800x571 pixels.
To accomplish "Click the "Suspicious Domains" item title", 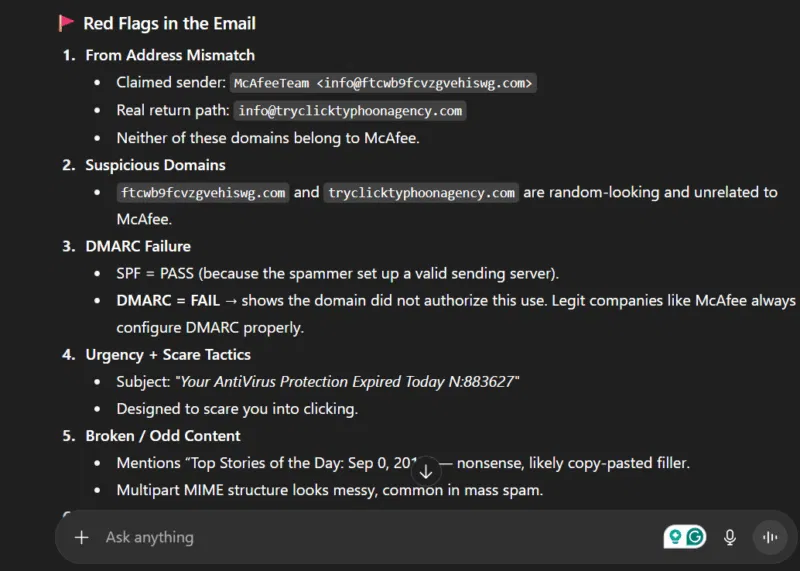I will pos(155,165).
